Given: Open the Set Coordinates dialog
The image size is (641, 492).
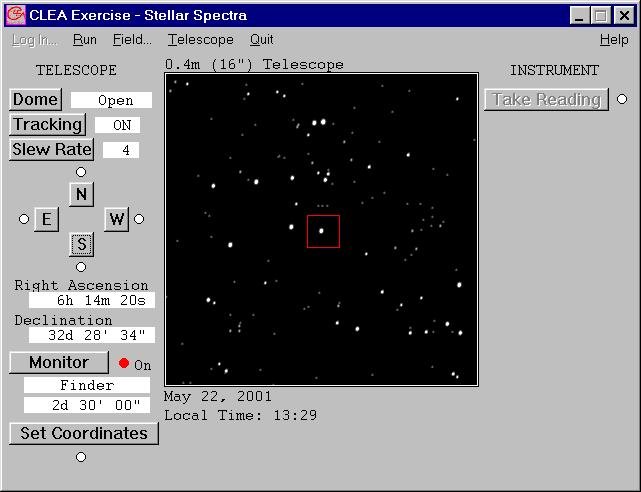Looking at the screenshot, I should click(x=83, y=433).
